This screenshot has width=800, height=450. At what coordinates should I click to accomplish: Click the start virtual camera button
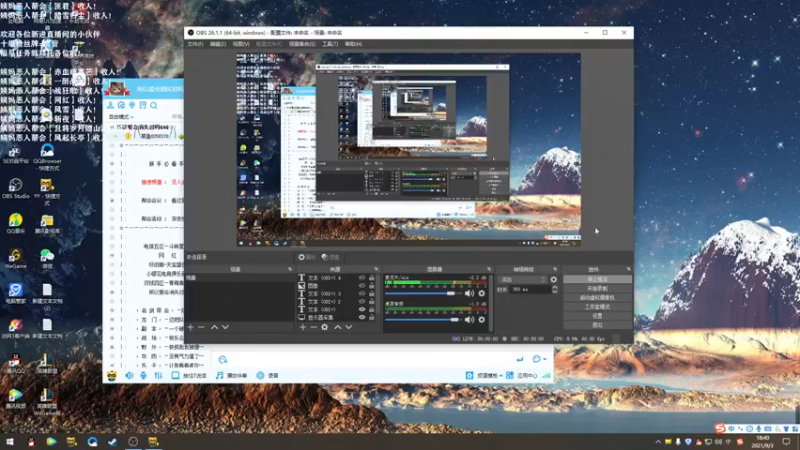(x=597, y=297)
